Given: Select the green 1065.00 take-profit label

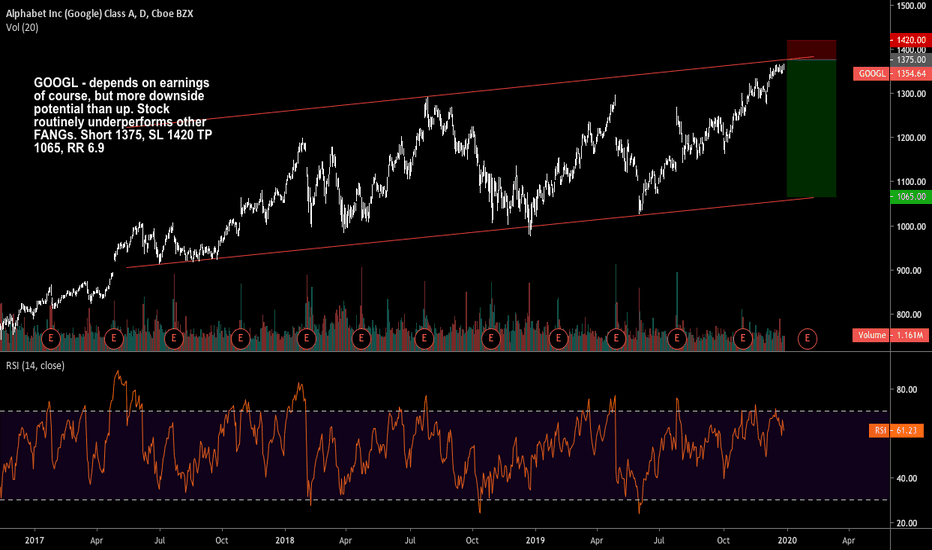Looking at the screenshot, I should tap(911, 197).
